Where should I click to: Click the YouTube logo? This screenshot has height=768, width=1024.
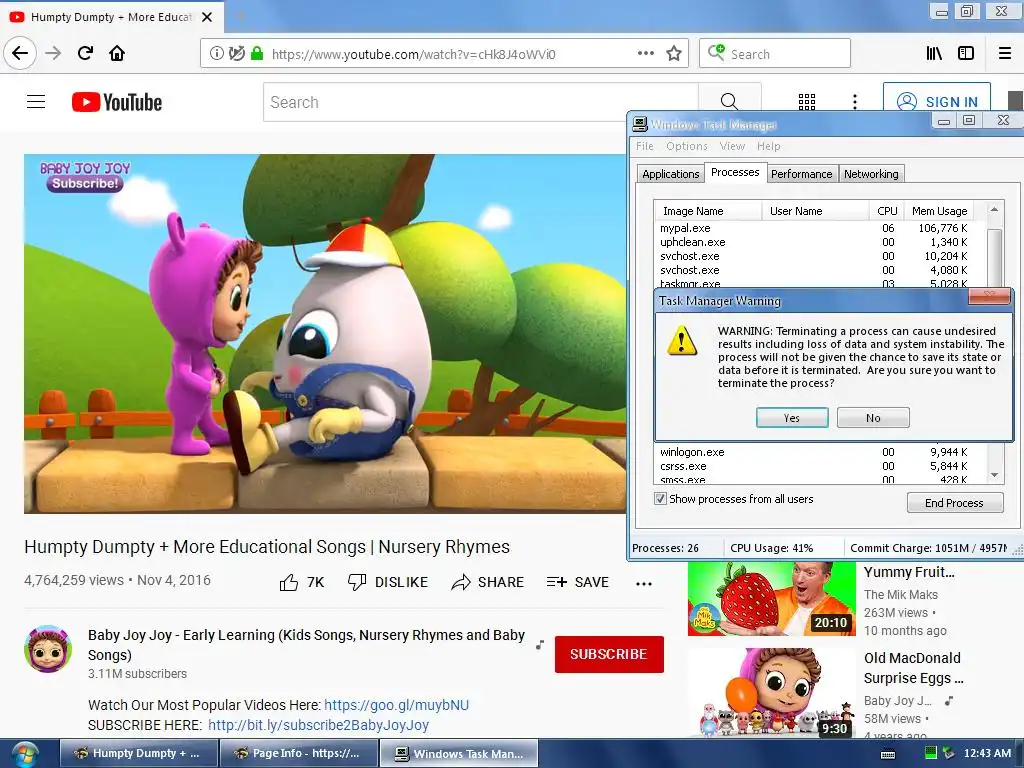coord(117,102)
